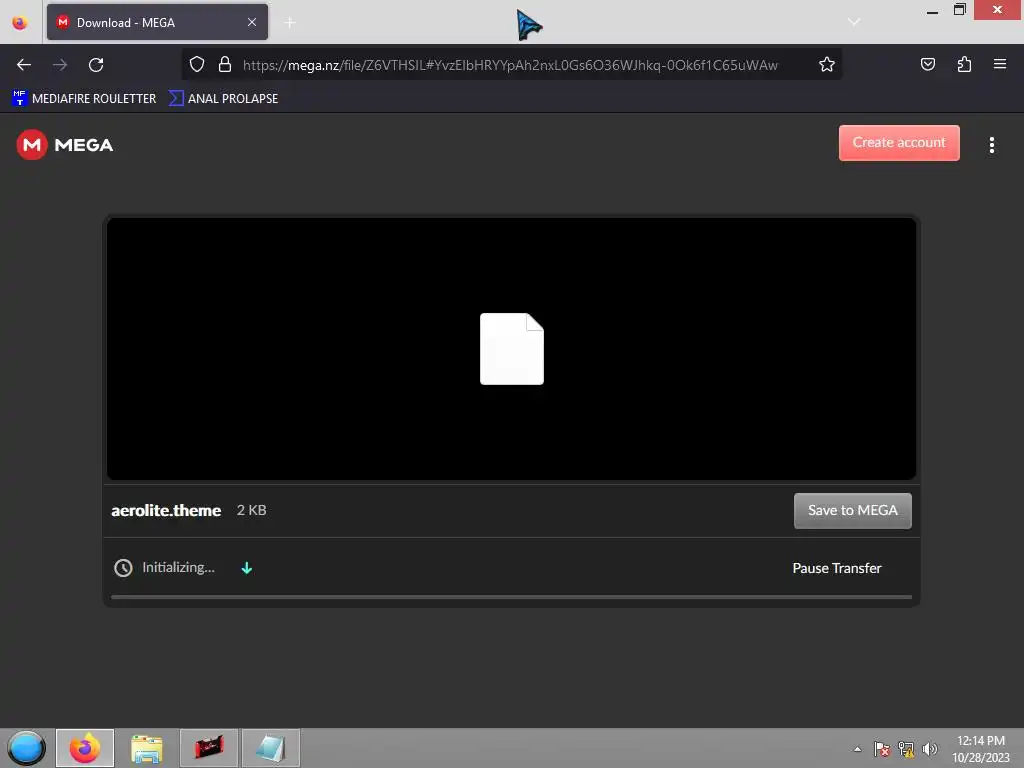
Task: Click the Save to MEGA button
Action: point(852,511)
